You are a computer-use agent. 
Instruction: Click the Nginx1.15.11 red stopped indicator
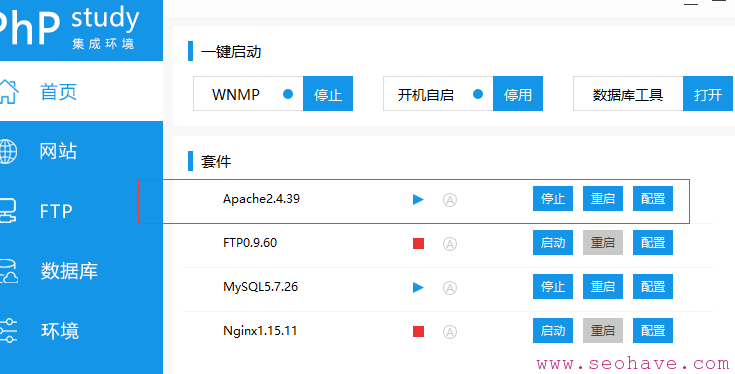418,331
